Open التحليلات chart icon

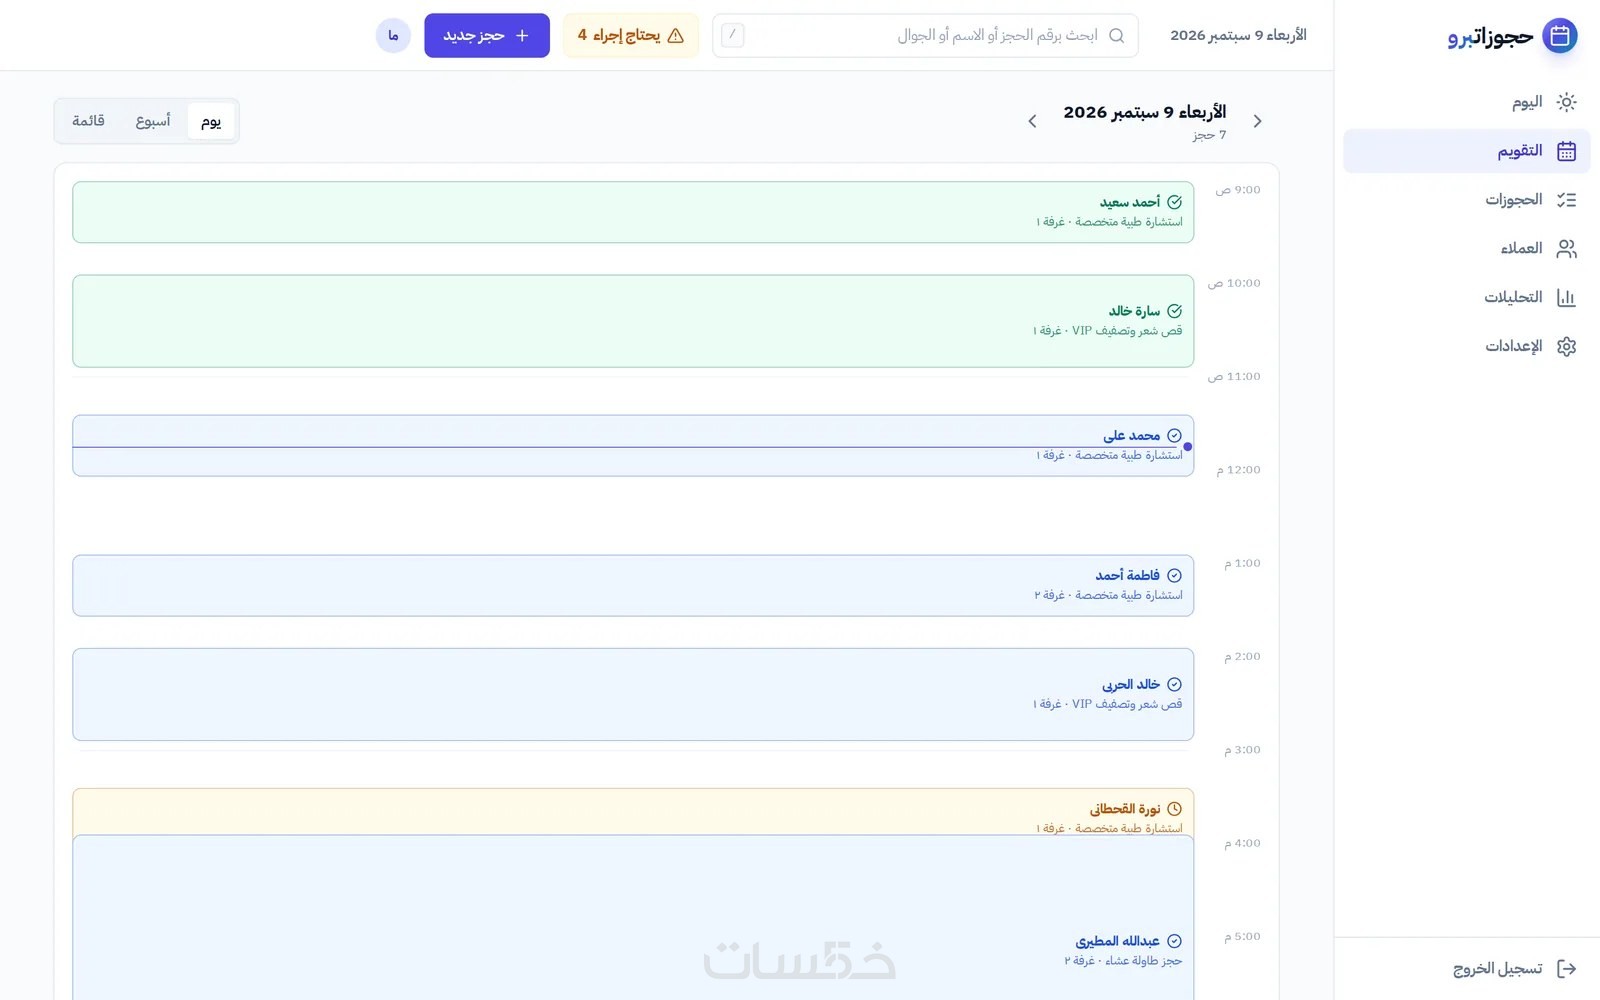coord(1566,297)
